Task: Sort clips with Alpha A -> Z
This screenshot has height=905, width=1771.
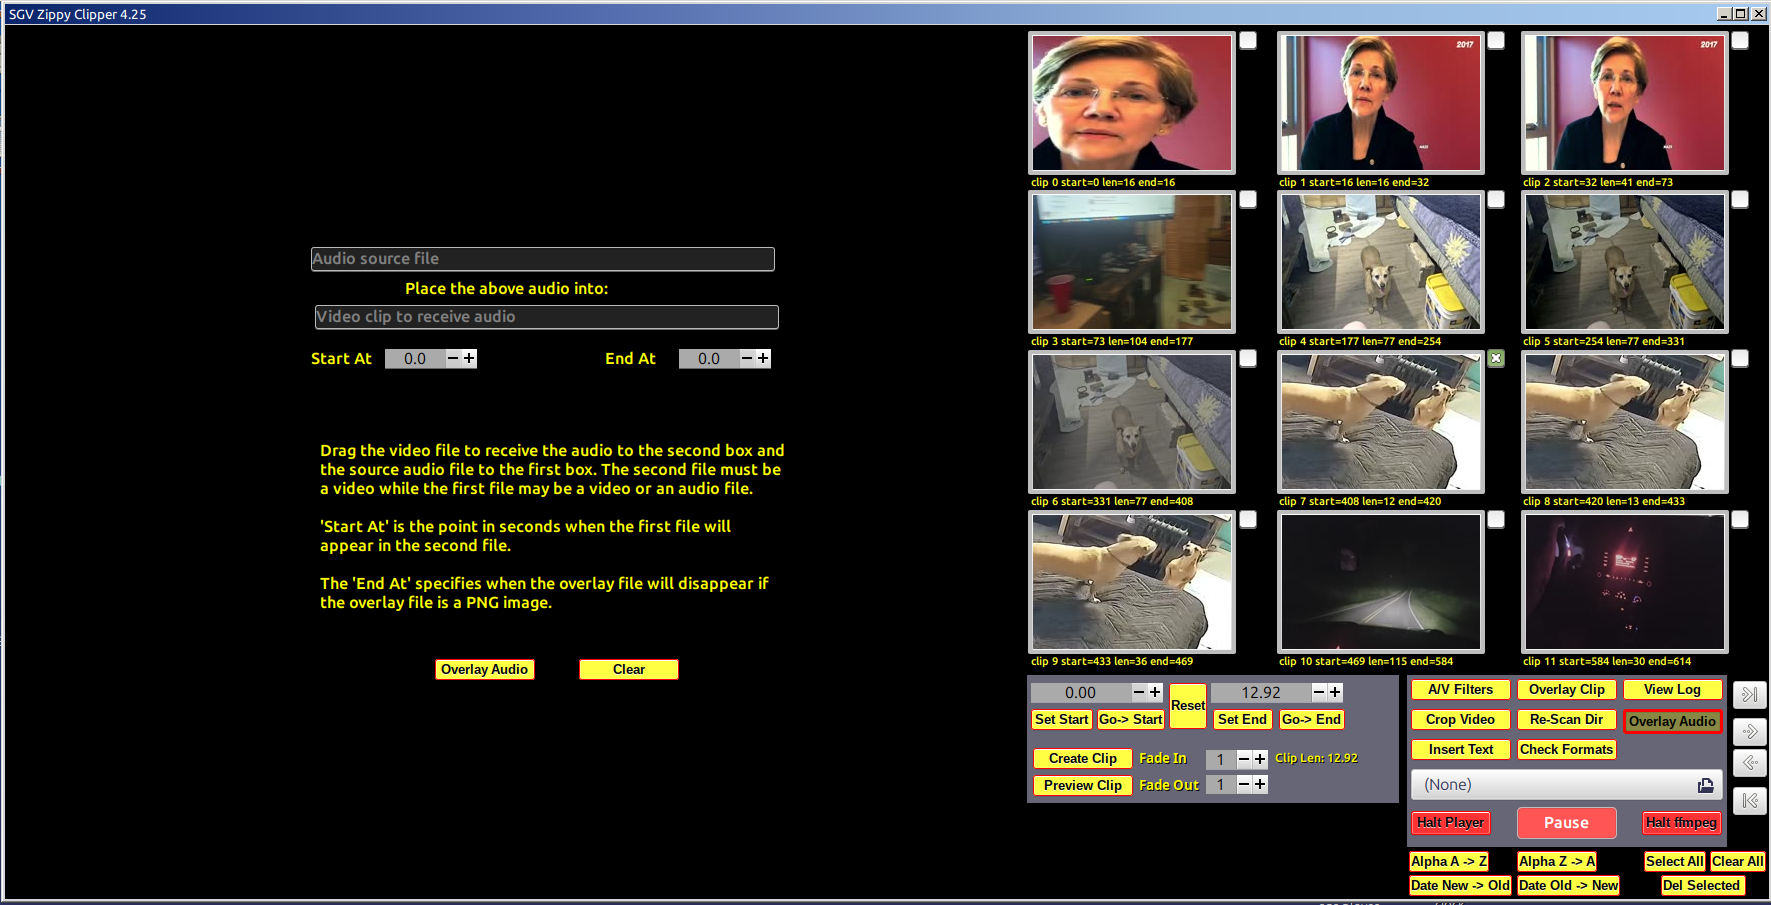Action: 1448,862
